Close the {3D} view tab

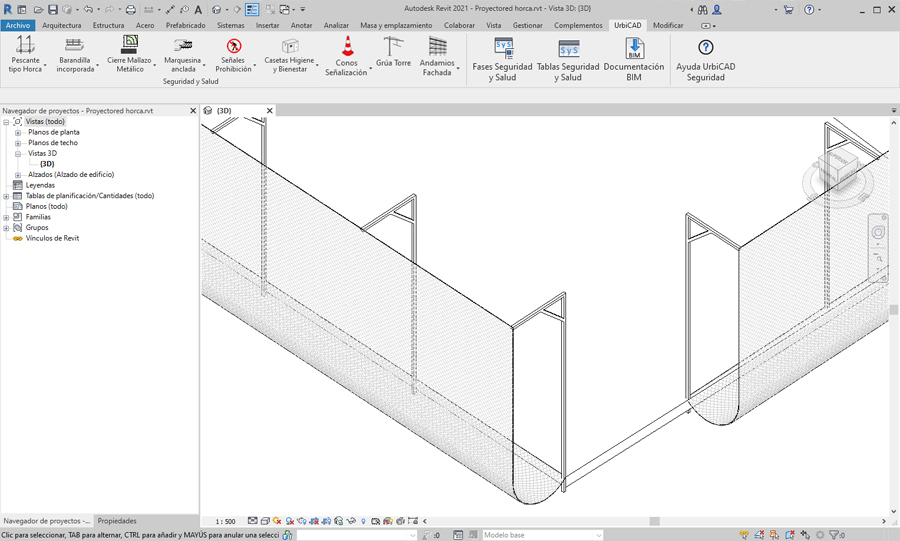(270, 111)
